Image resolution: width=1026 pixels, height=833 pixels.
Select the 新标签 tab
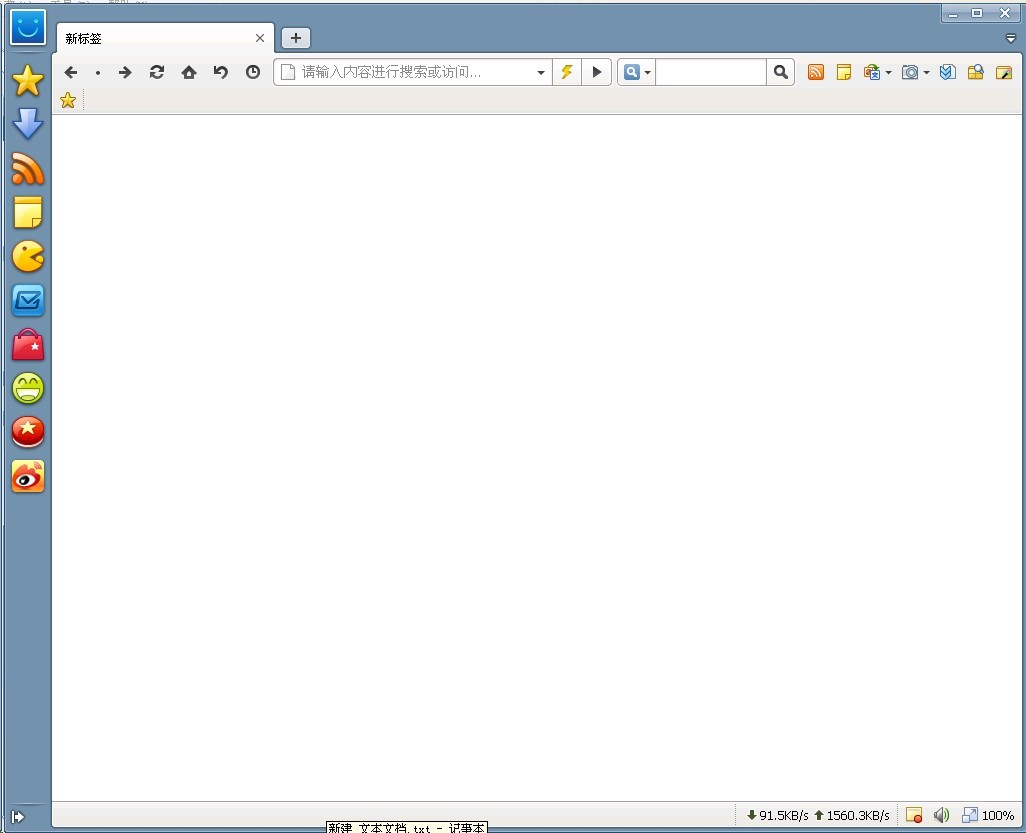150,39
